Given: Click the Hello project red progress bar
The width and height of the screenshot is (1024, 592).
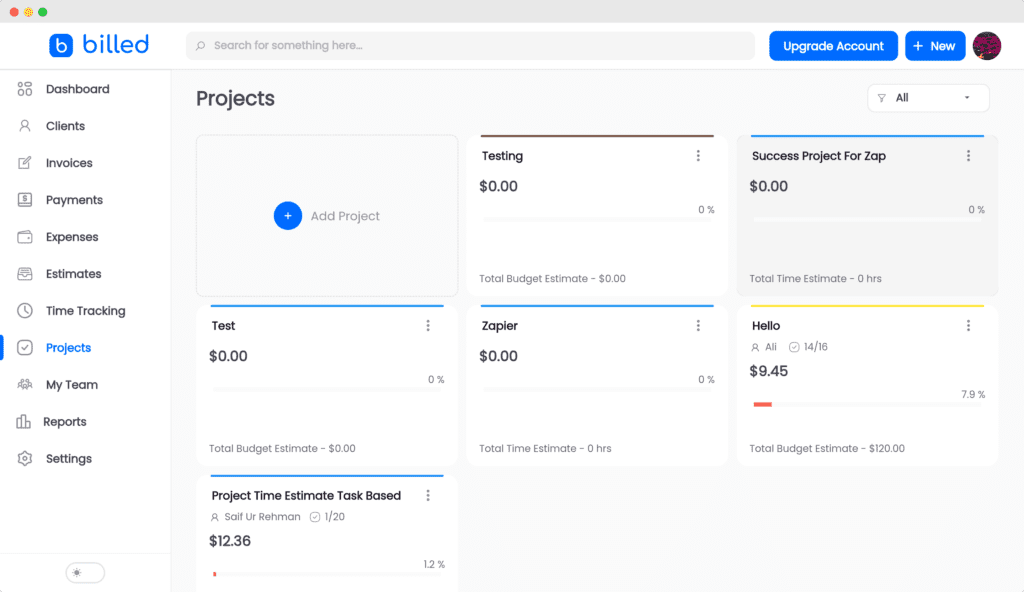Looking at the screenshot, I should click(x=763, y=404).
